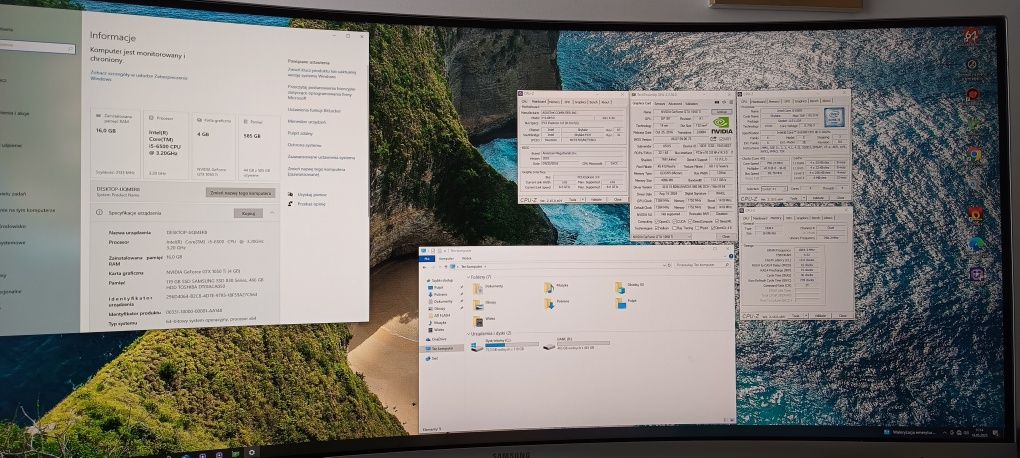Open the Obiekty 3D folder icon

(x=620, y=288)
